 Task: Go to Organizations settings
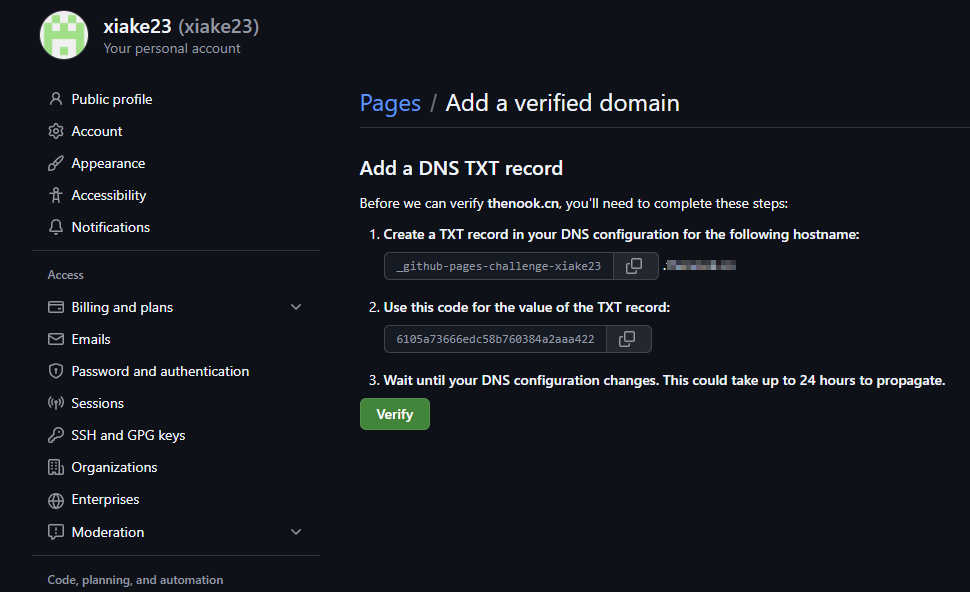(x=114, y=467)
